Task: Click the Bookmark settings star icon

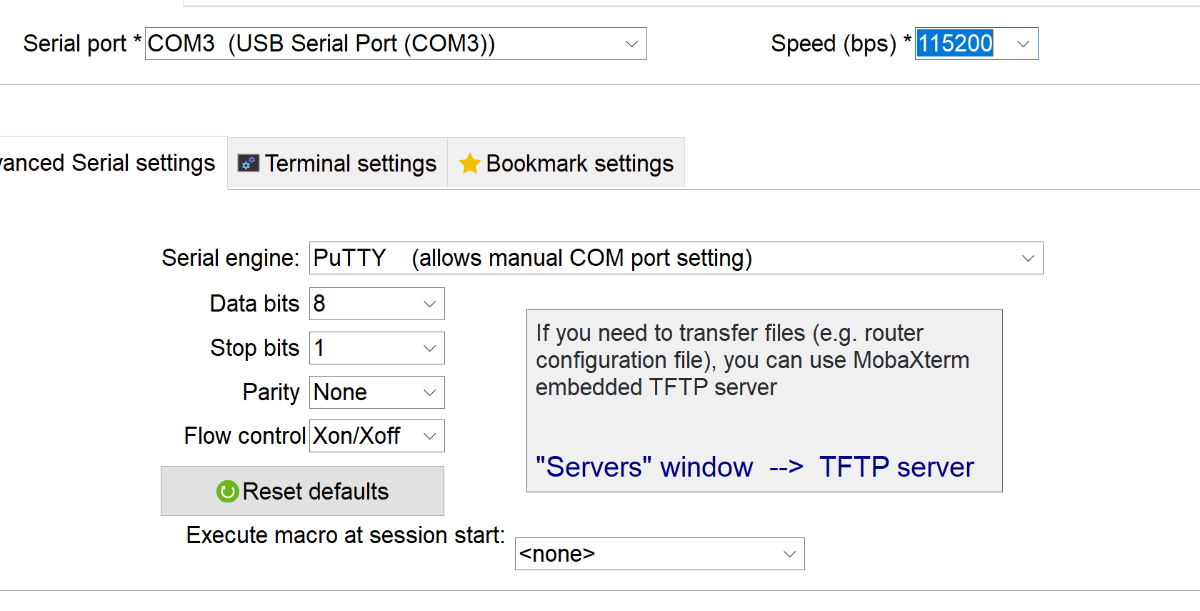Action: tap(470, 164)
